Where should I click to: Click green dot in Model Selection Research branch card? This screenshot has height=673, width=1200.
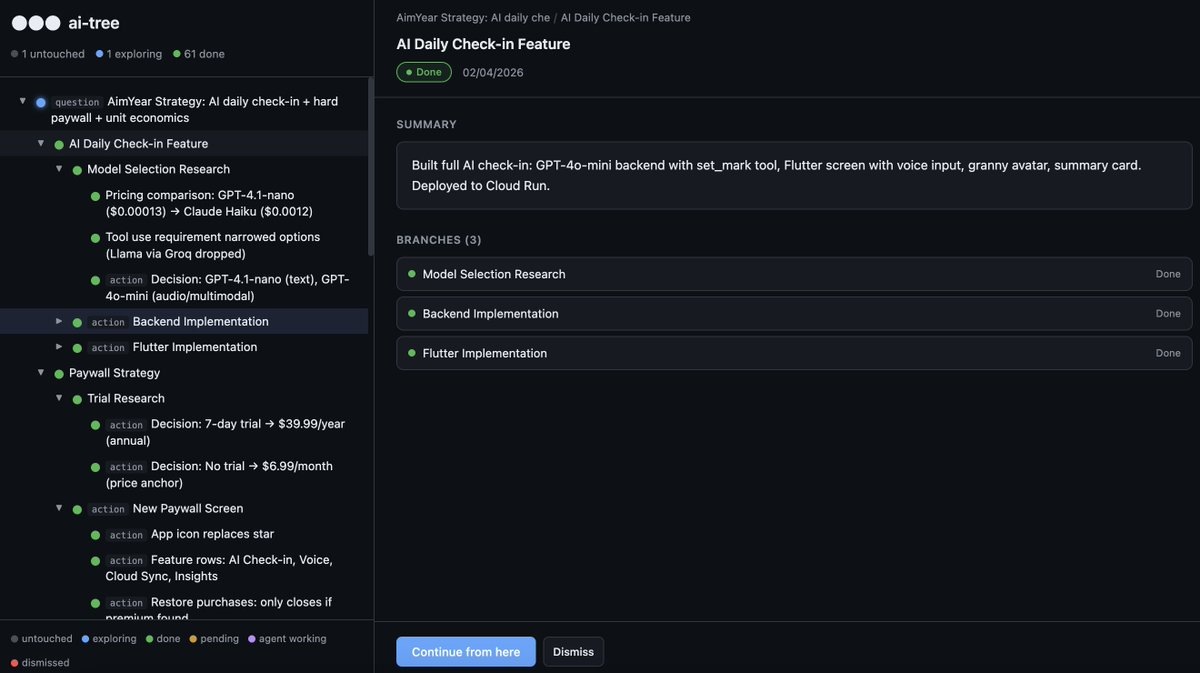point(411,274)
